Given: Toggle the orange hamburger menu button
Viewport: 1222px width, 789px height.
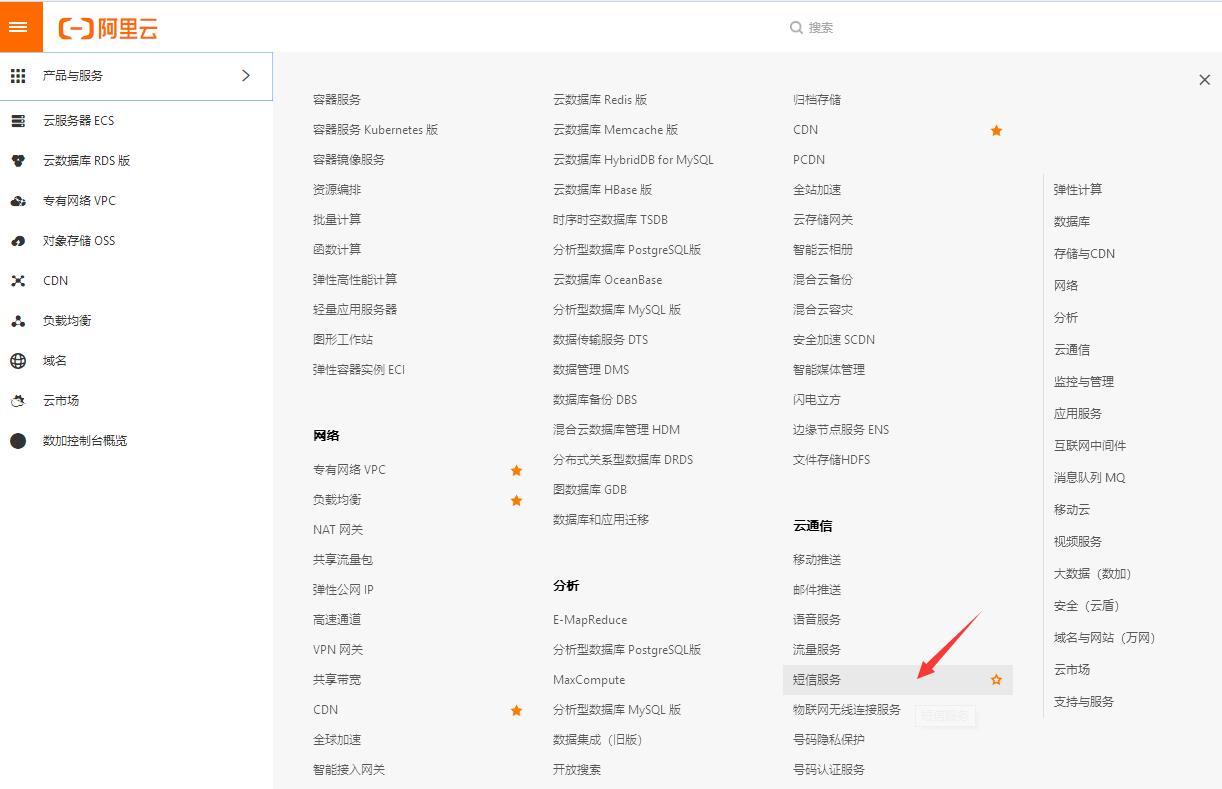Looking at the screenshot, I should [x=21, y=27].
